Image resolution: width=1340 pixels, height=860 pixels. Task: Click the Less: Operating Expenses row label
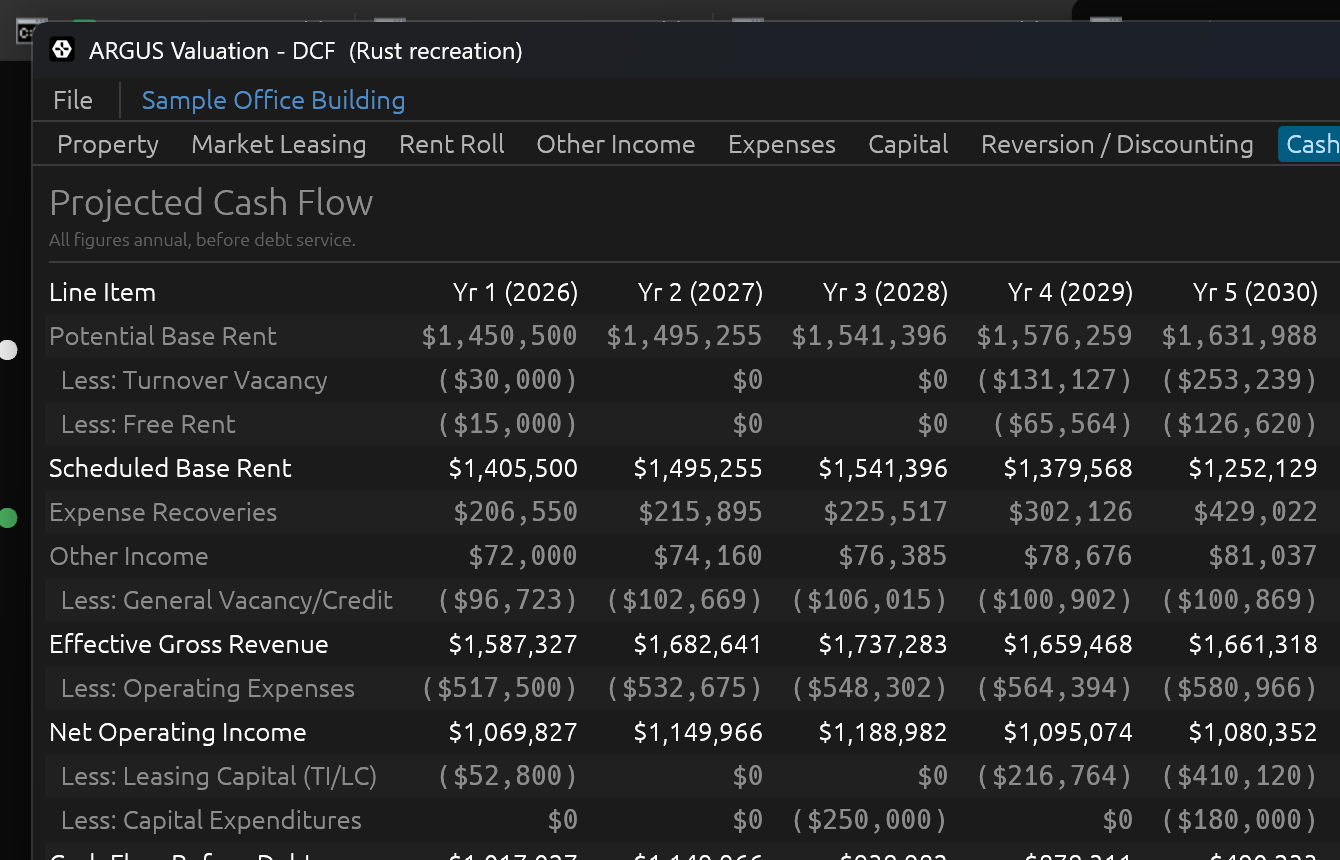(208, 688)
